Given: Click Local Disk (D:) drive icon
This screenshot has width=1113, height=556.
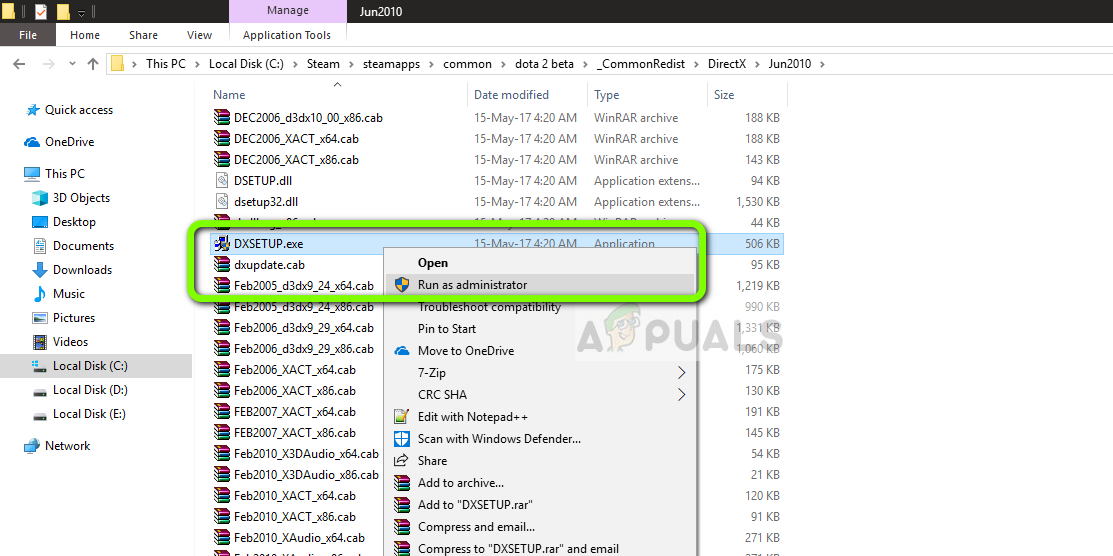Looking at the screenshot, I should pyautogui.click(x=40, y=391).
